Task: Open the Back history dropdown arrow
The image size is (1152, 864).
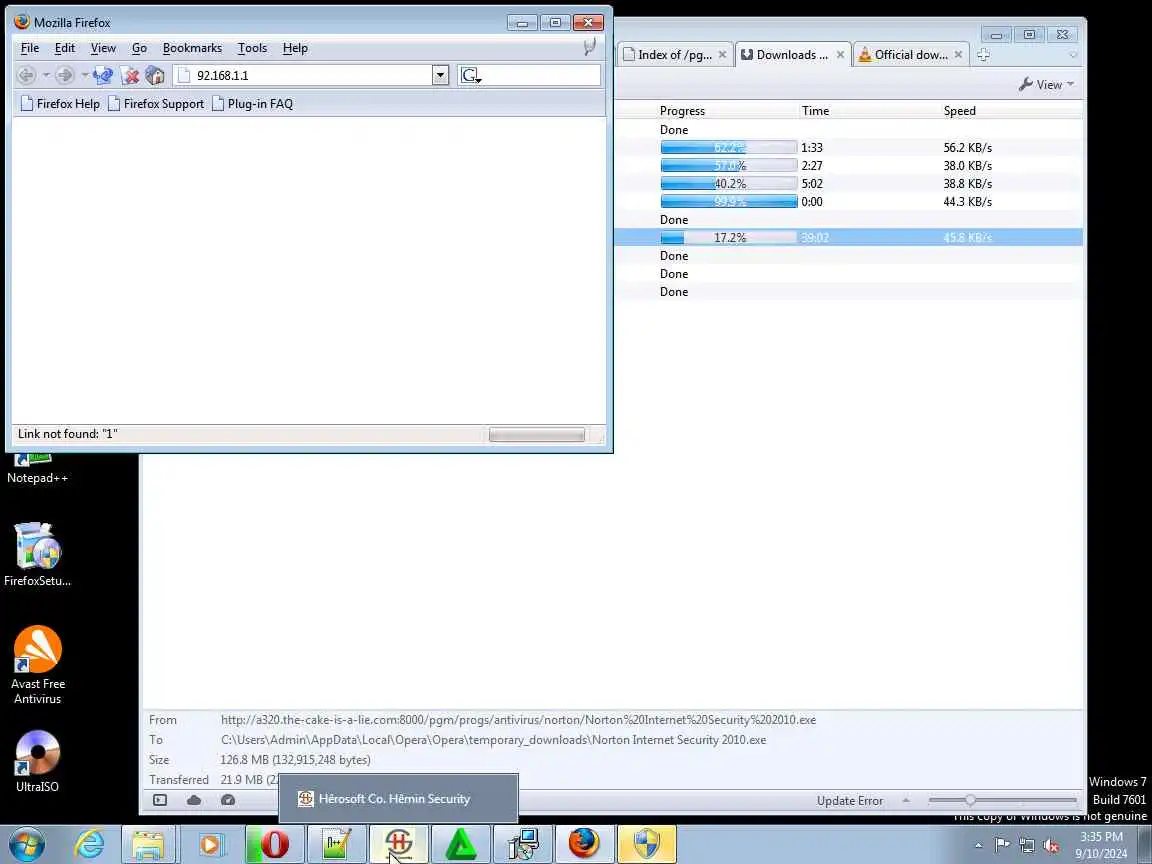Action: 46,75
